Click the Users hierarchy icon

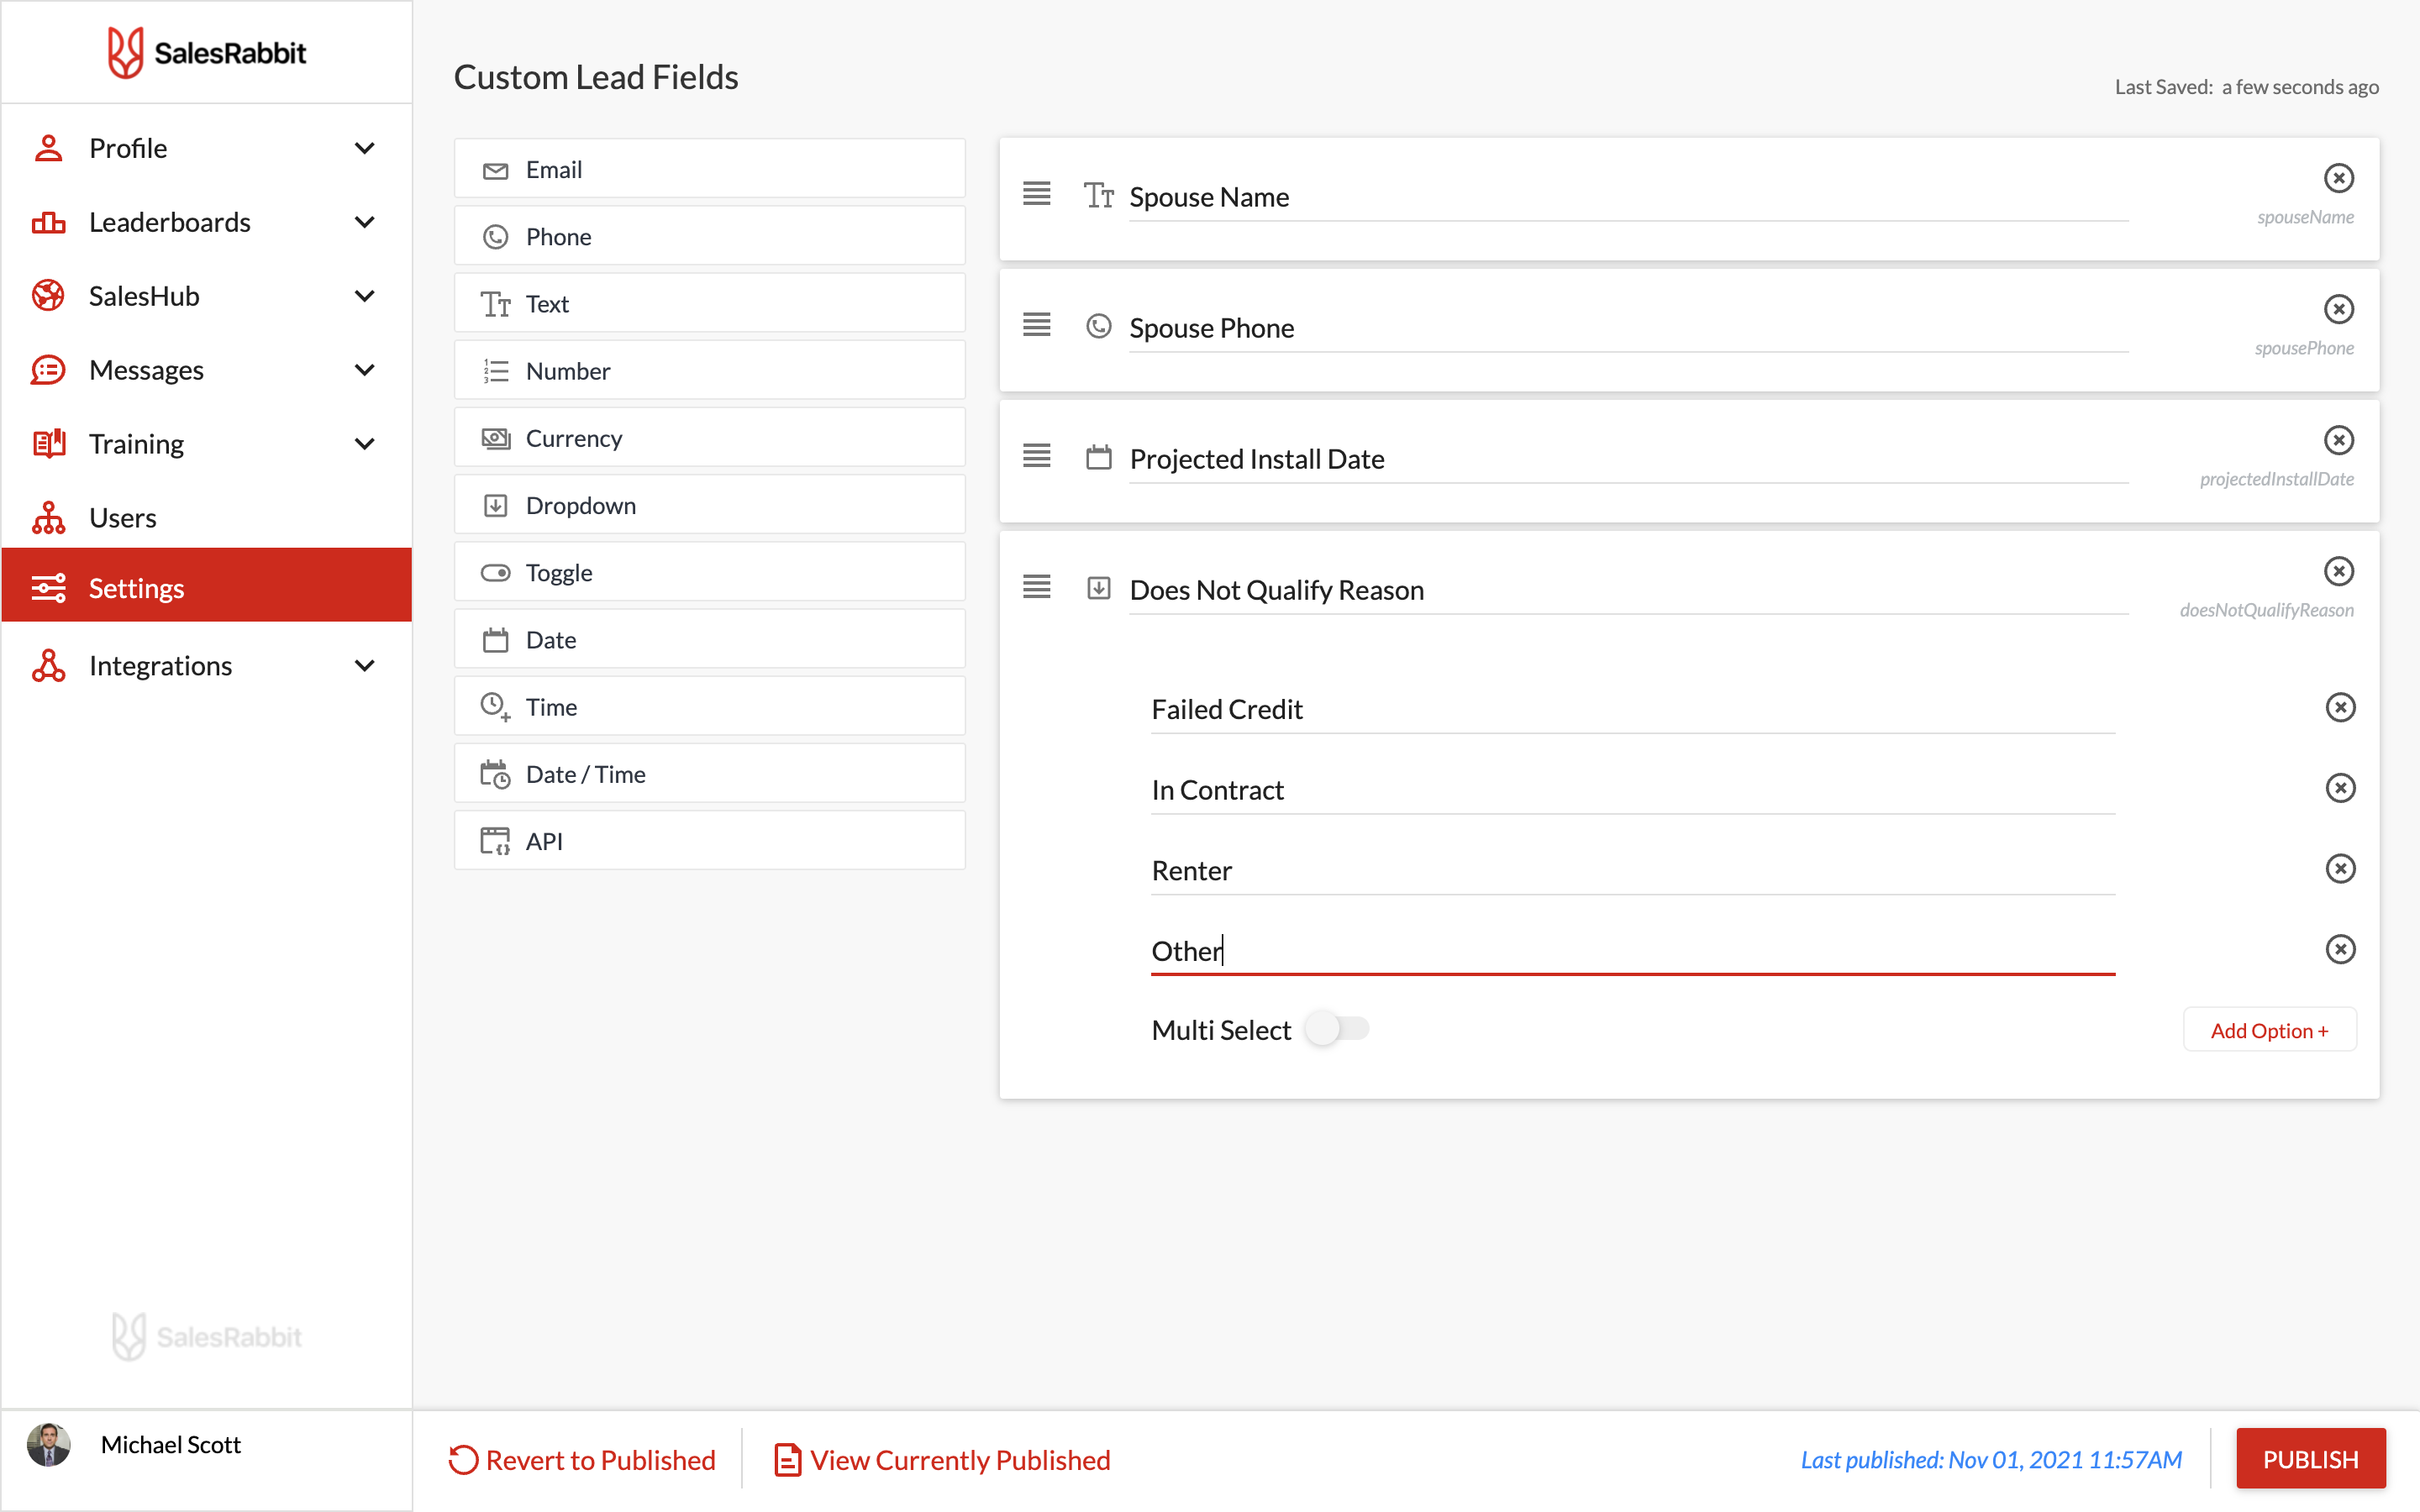48,518
